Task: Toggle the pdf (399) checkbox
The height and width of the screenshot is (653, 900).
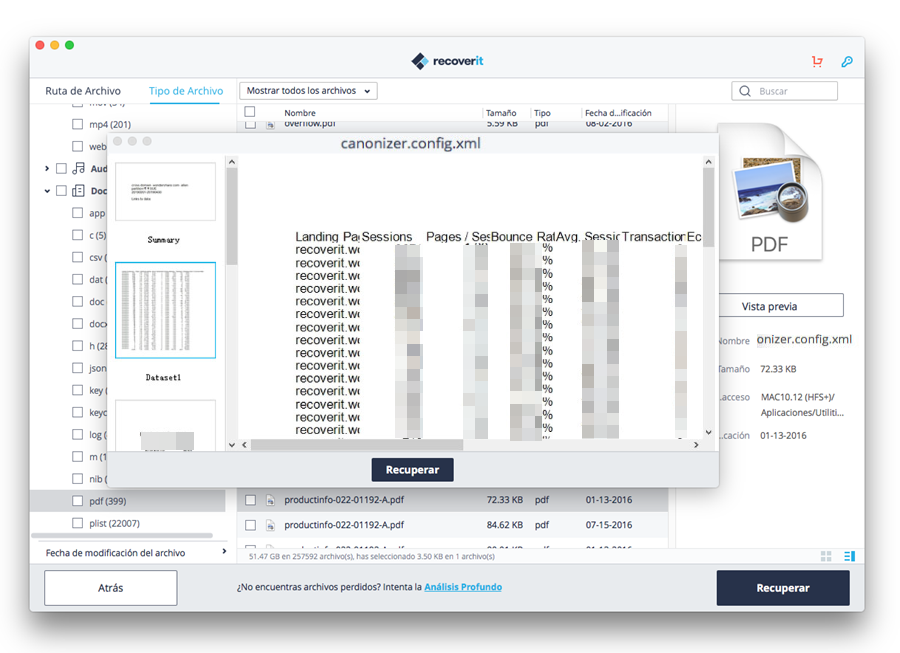Action: pyautogui.click(x=77, y=501)
